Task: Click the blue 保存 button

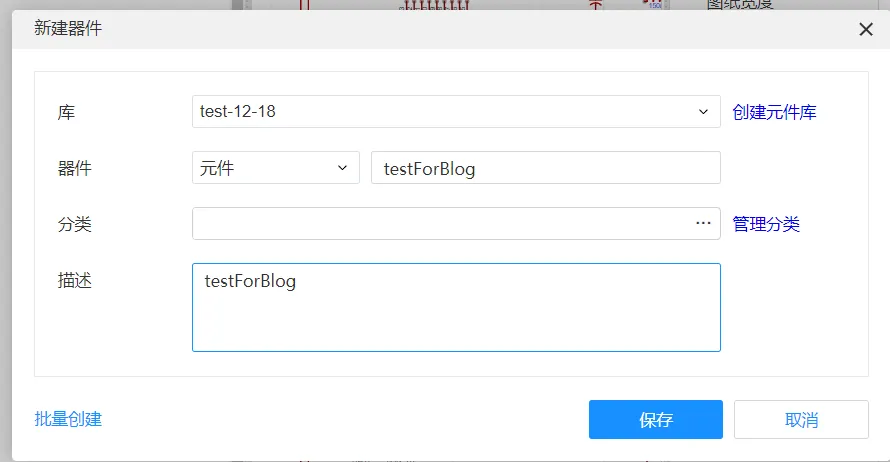Action: pos(656,419)
